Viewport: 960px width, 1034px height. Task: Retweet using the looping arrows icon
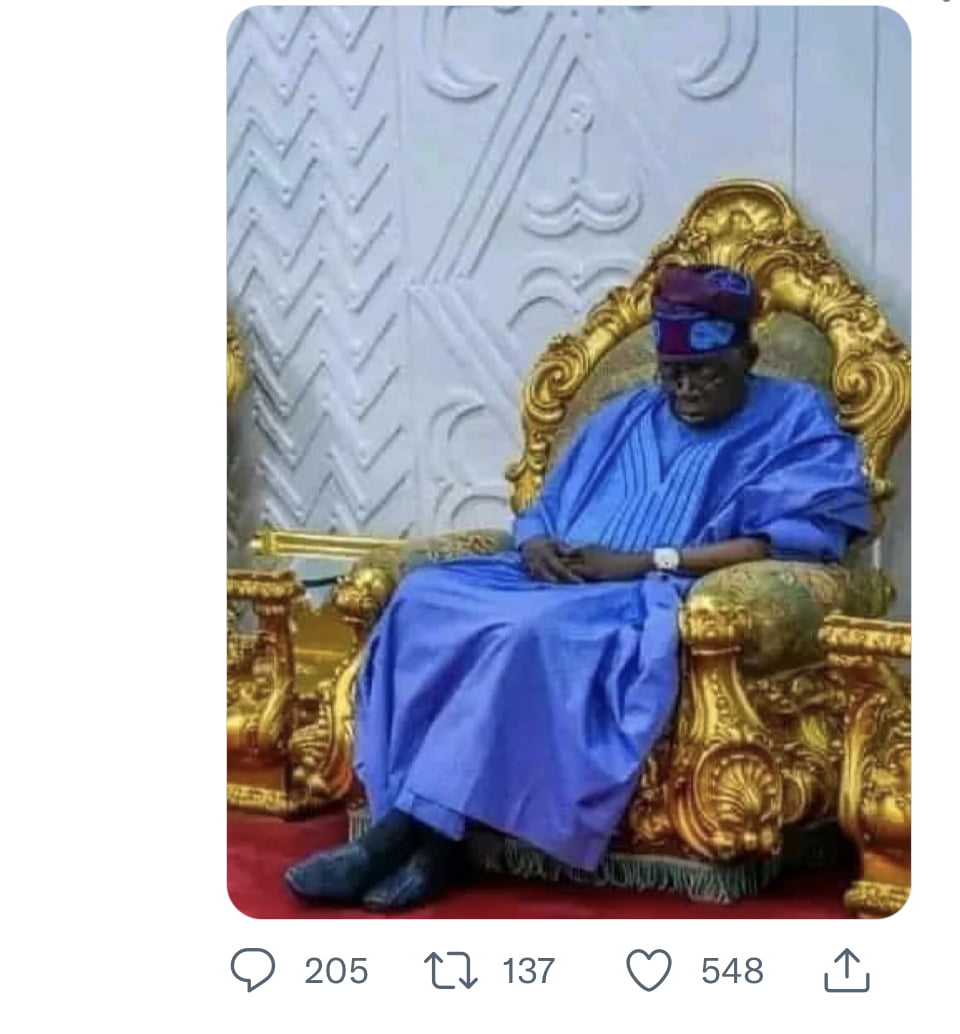coord(450,970)
